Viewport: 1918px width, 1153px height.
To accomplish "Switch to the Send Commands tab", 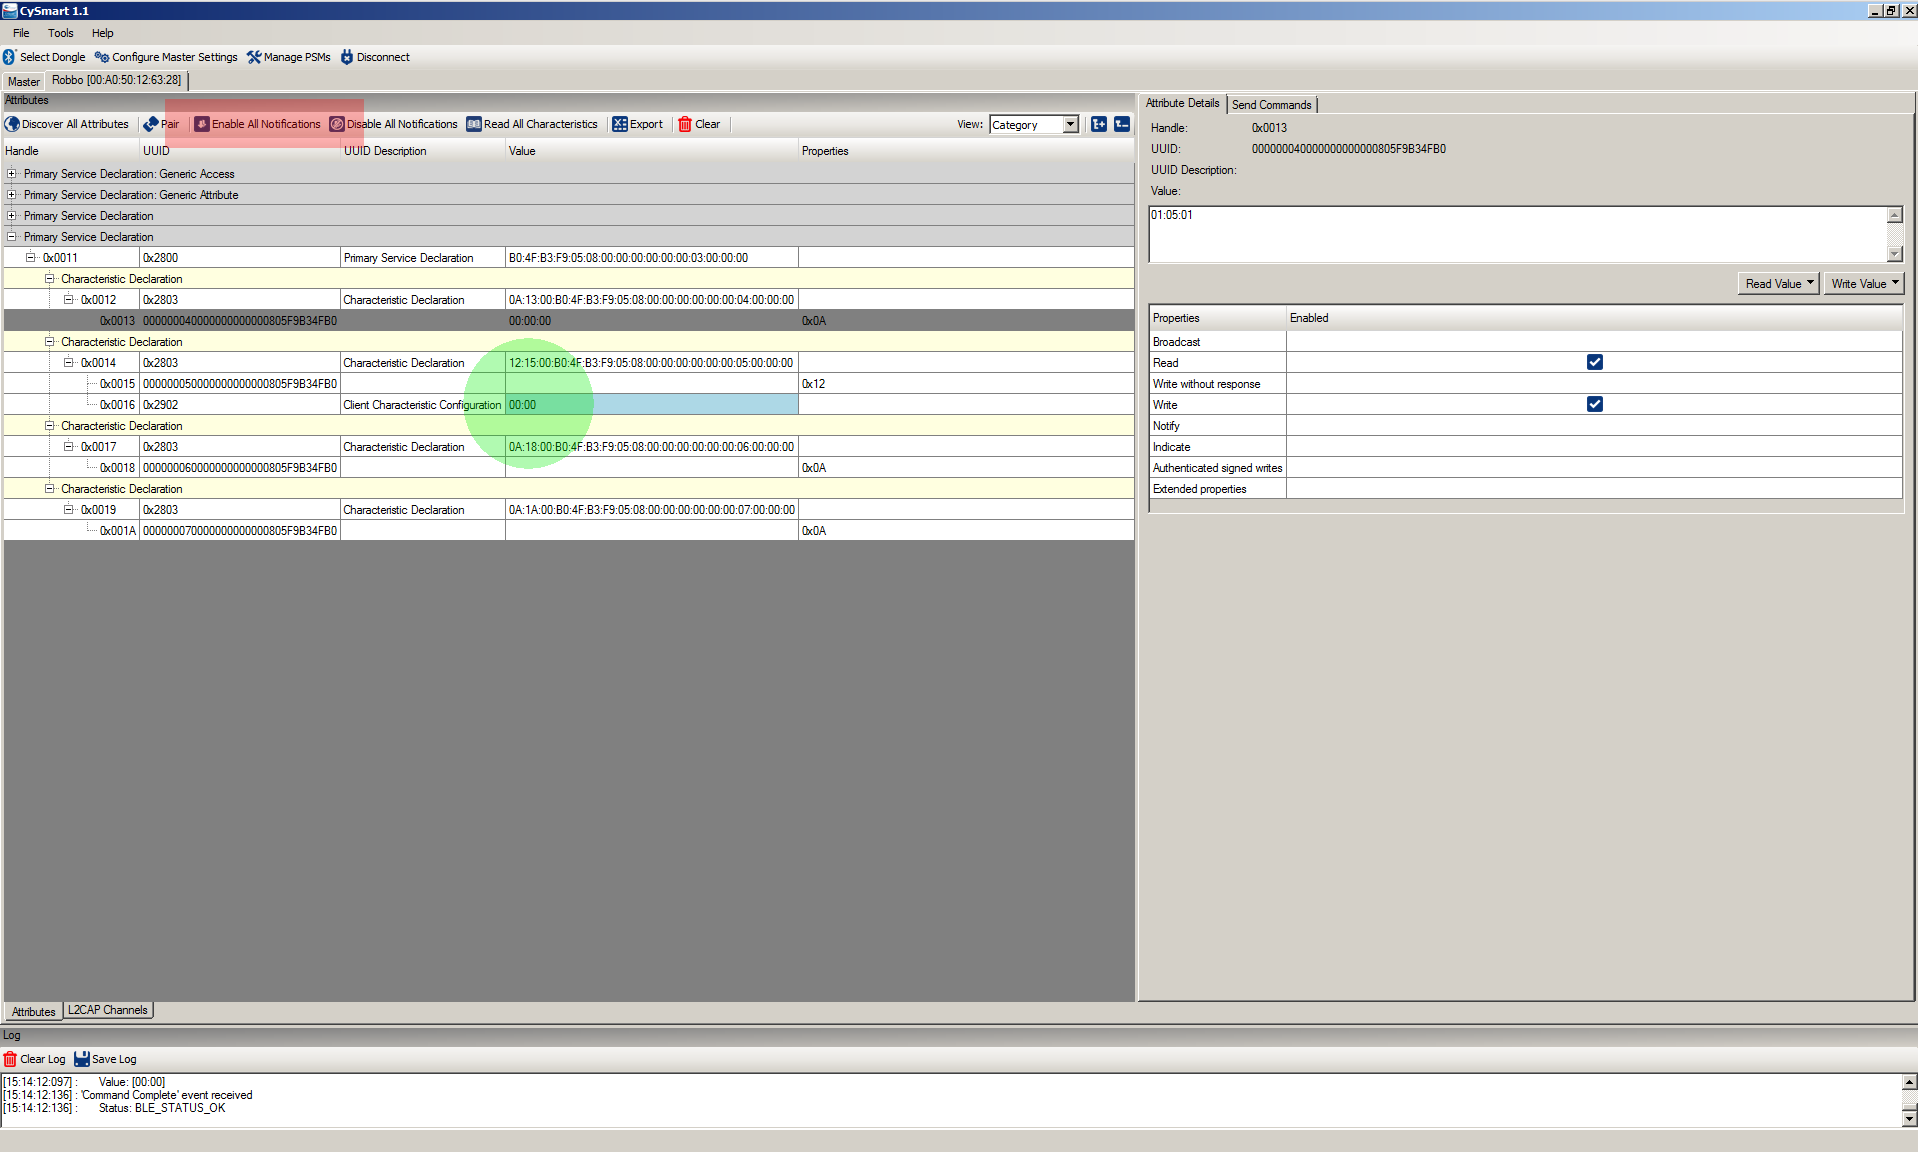I will pos(1271,105).
